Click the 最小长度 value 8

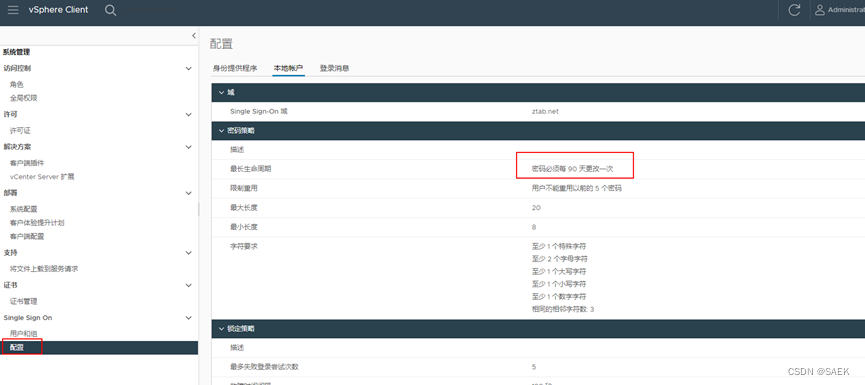click(534, 227)
